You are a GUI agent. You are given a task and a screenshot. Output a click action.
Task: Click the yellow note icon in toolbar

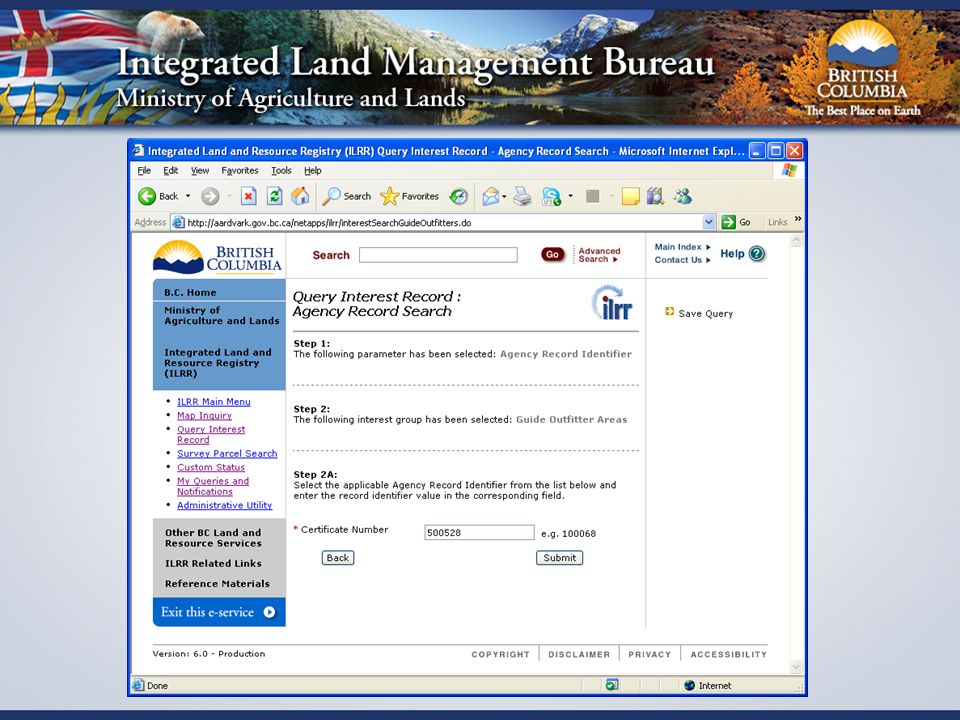(630, 196)
